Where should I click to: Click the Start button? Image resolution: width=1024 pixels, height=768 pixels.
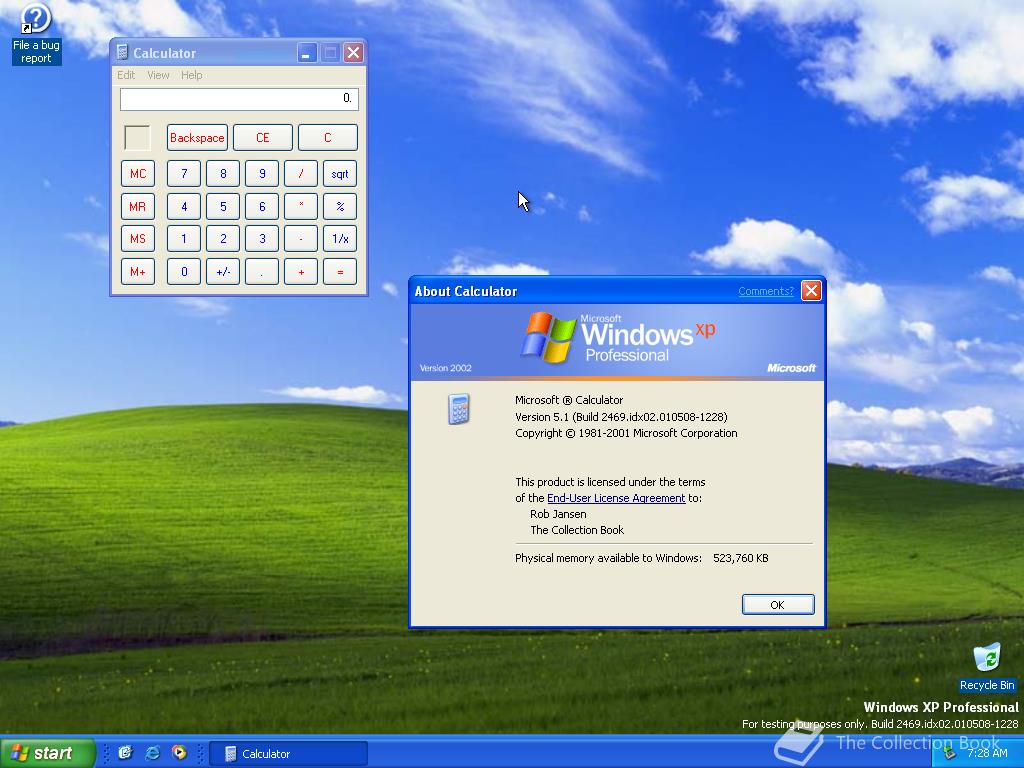tap(47, 753)
